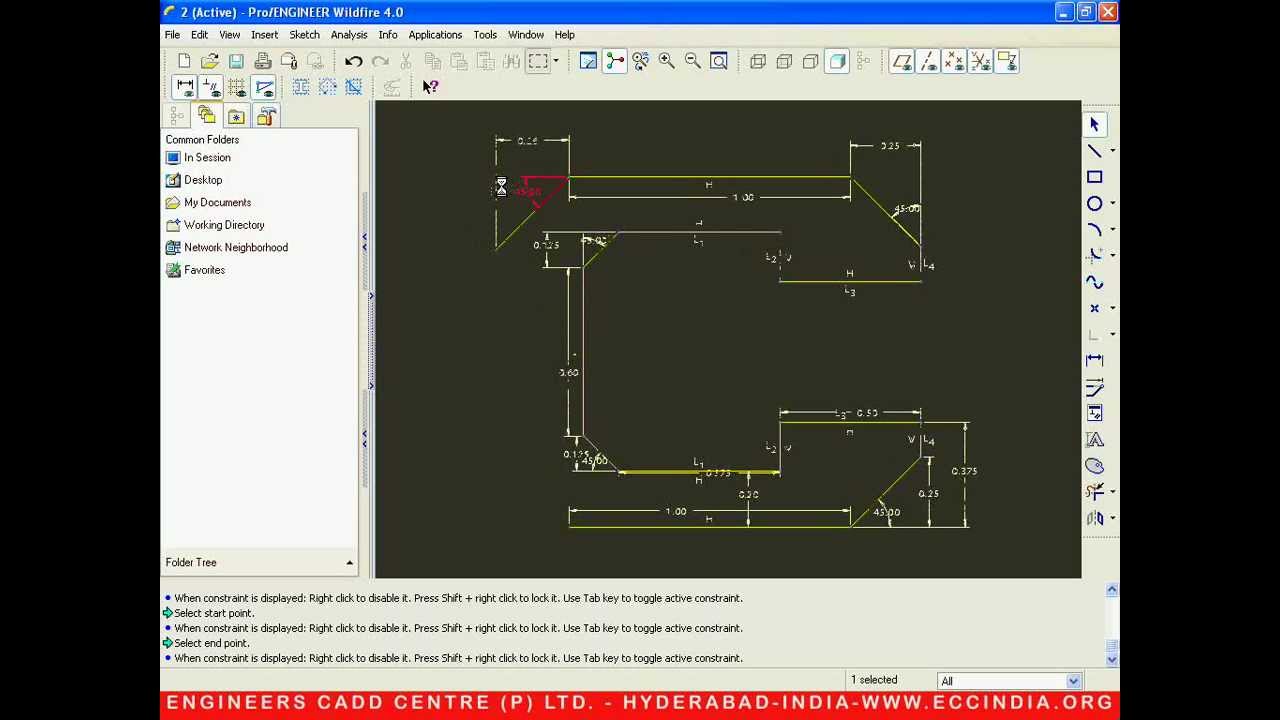Open the Analysis menu
The height and width of the screenshot is (720, 1280).
pos(349,35)
